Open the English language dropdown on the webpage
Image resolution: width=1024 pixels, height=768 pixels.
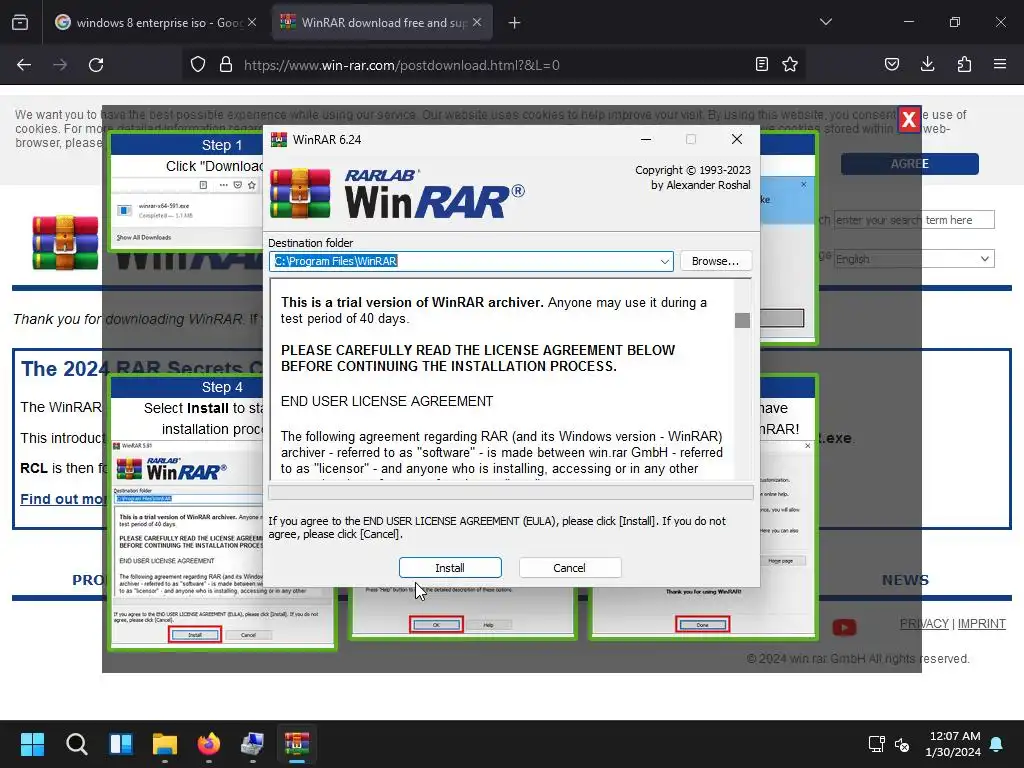[x=914, y=259]
